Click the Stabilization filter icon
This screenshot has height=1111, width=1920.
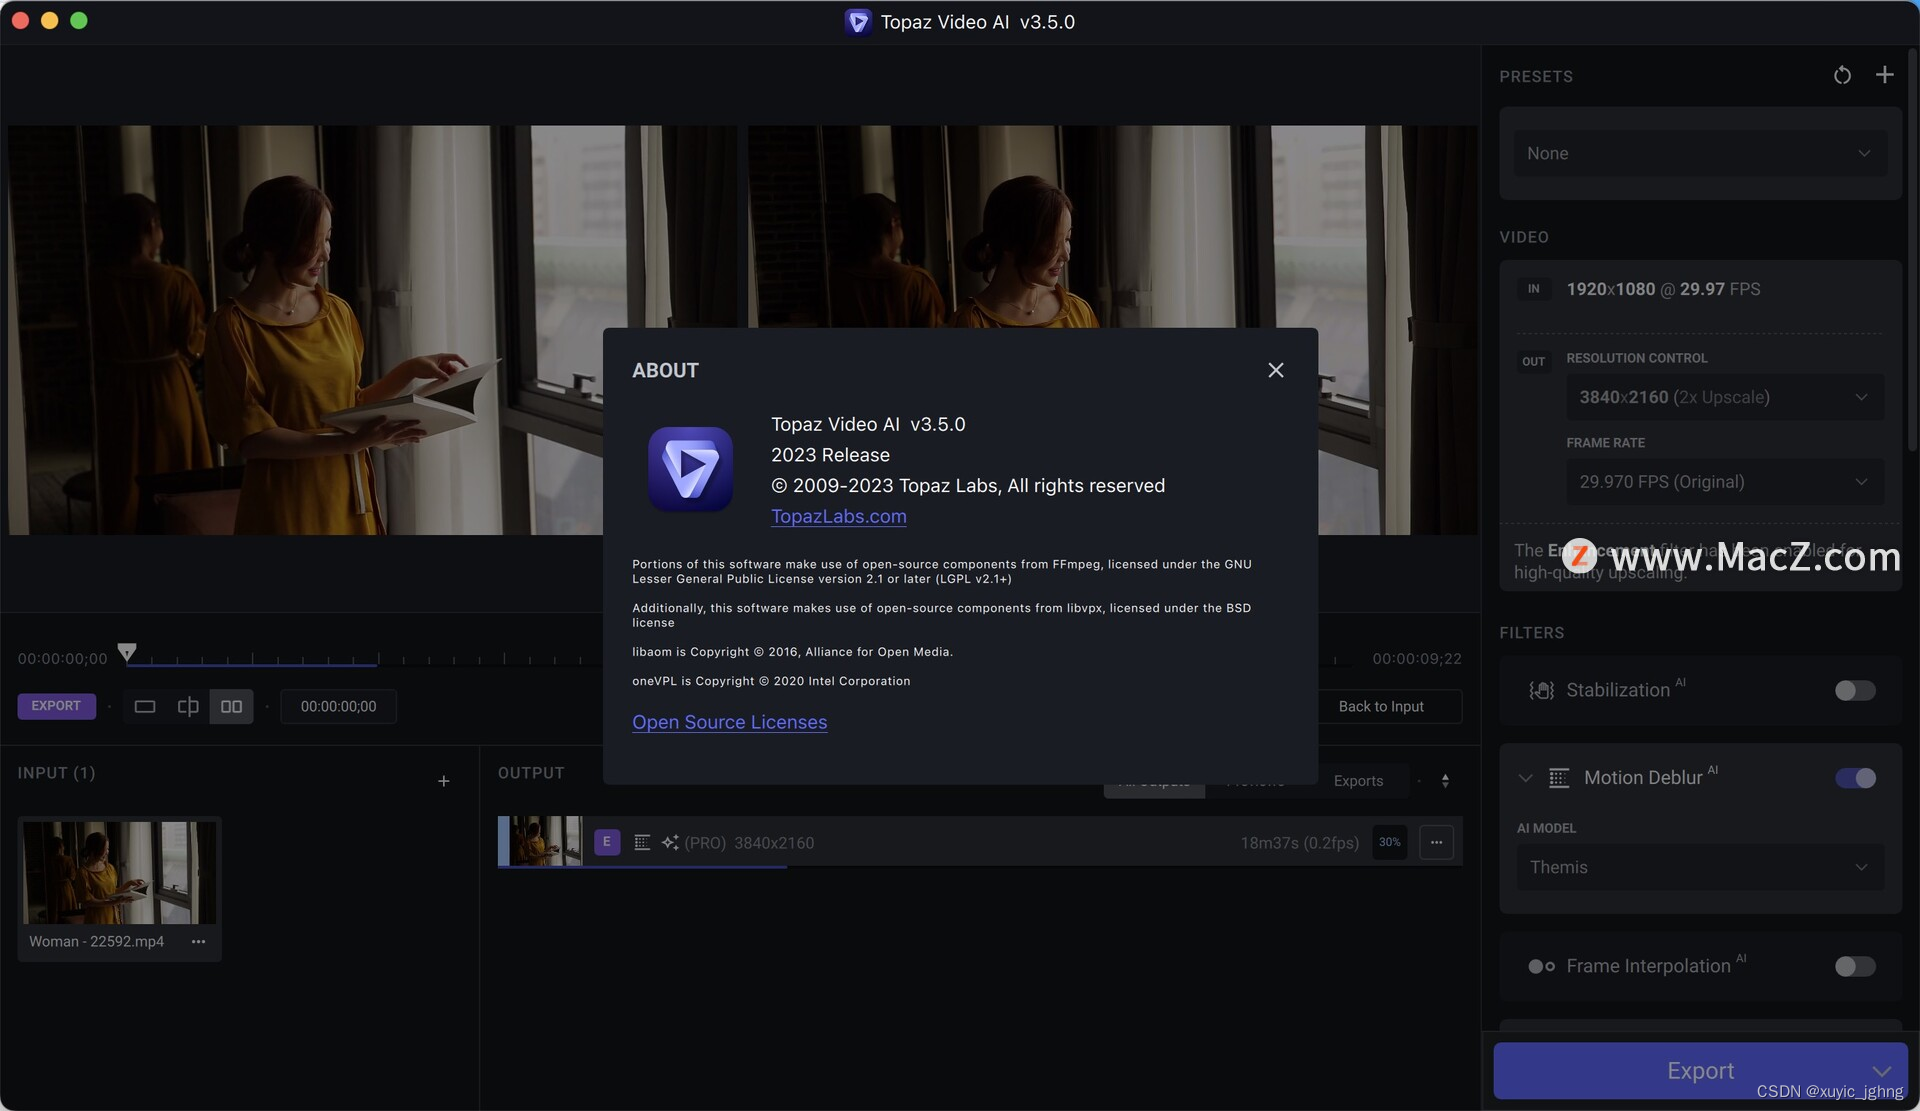(1541, 690)
